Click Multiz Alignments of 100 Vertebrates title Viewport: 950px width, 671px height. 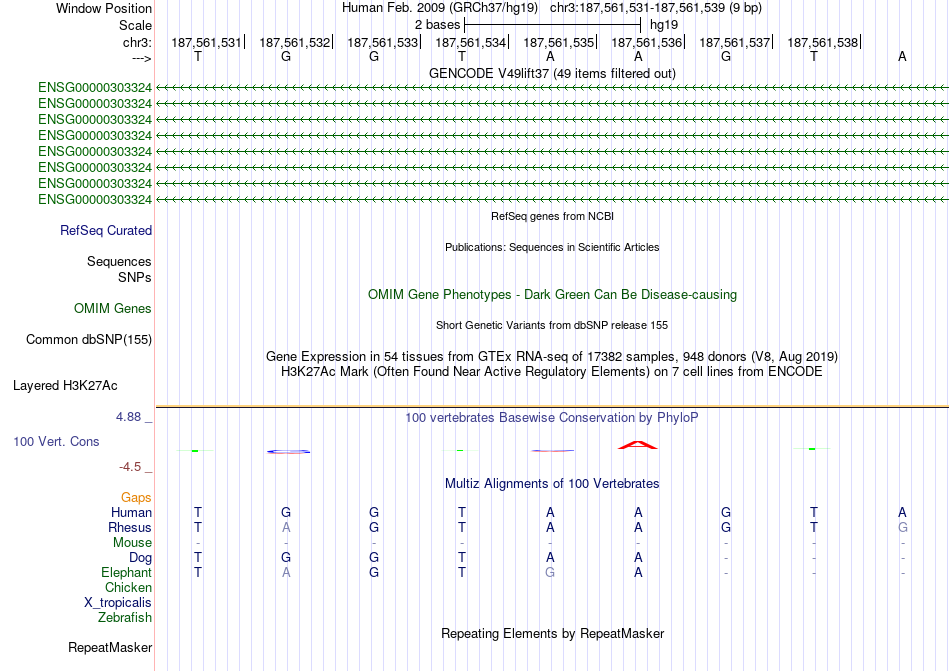pyautogui.click(x=552, y=484)
